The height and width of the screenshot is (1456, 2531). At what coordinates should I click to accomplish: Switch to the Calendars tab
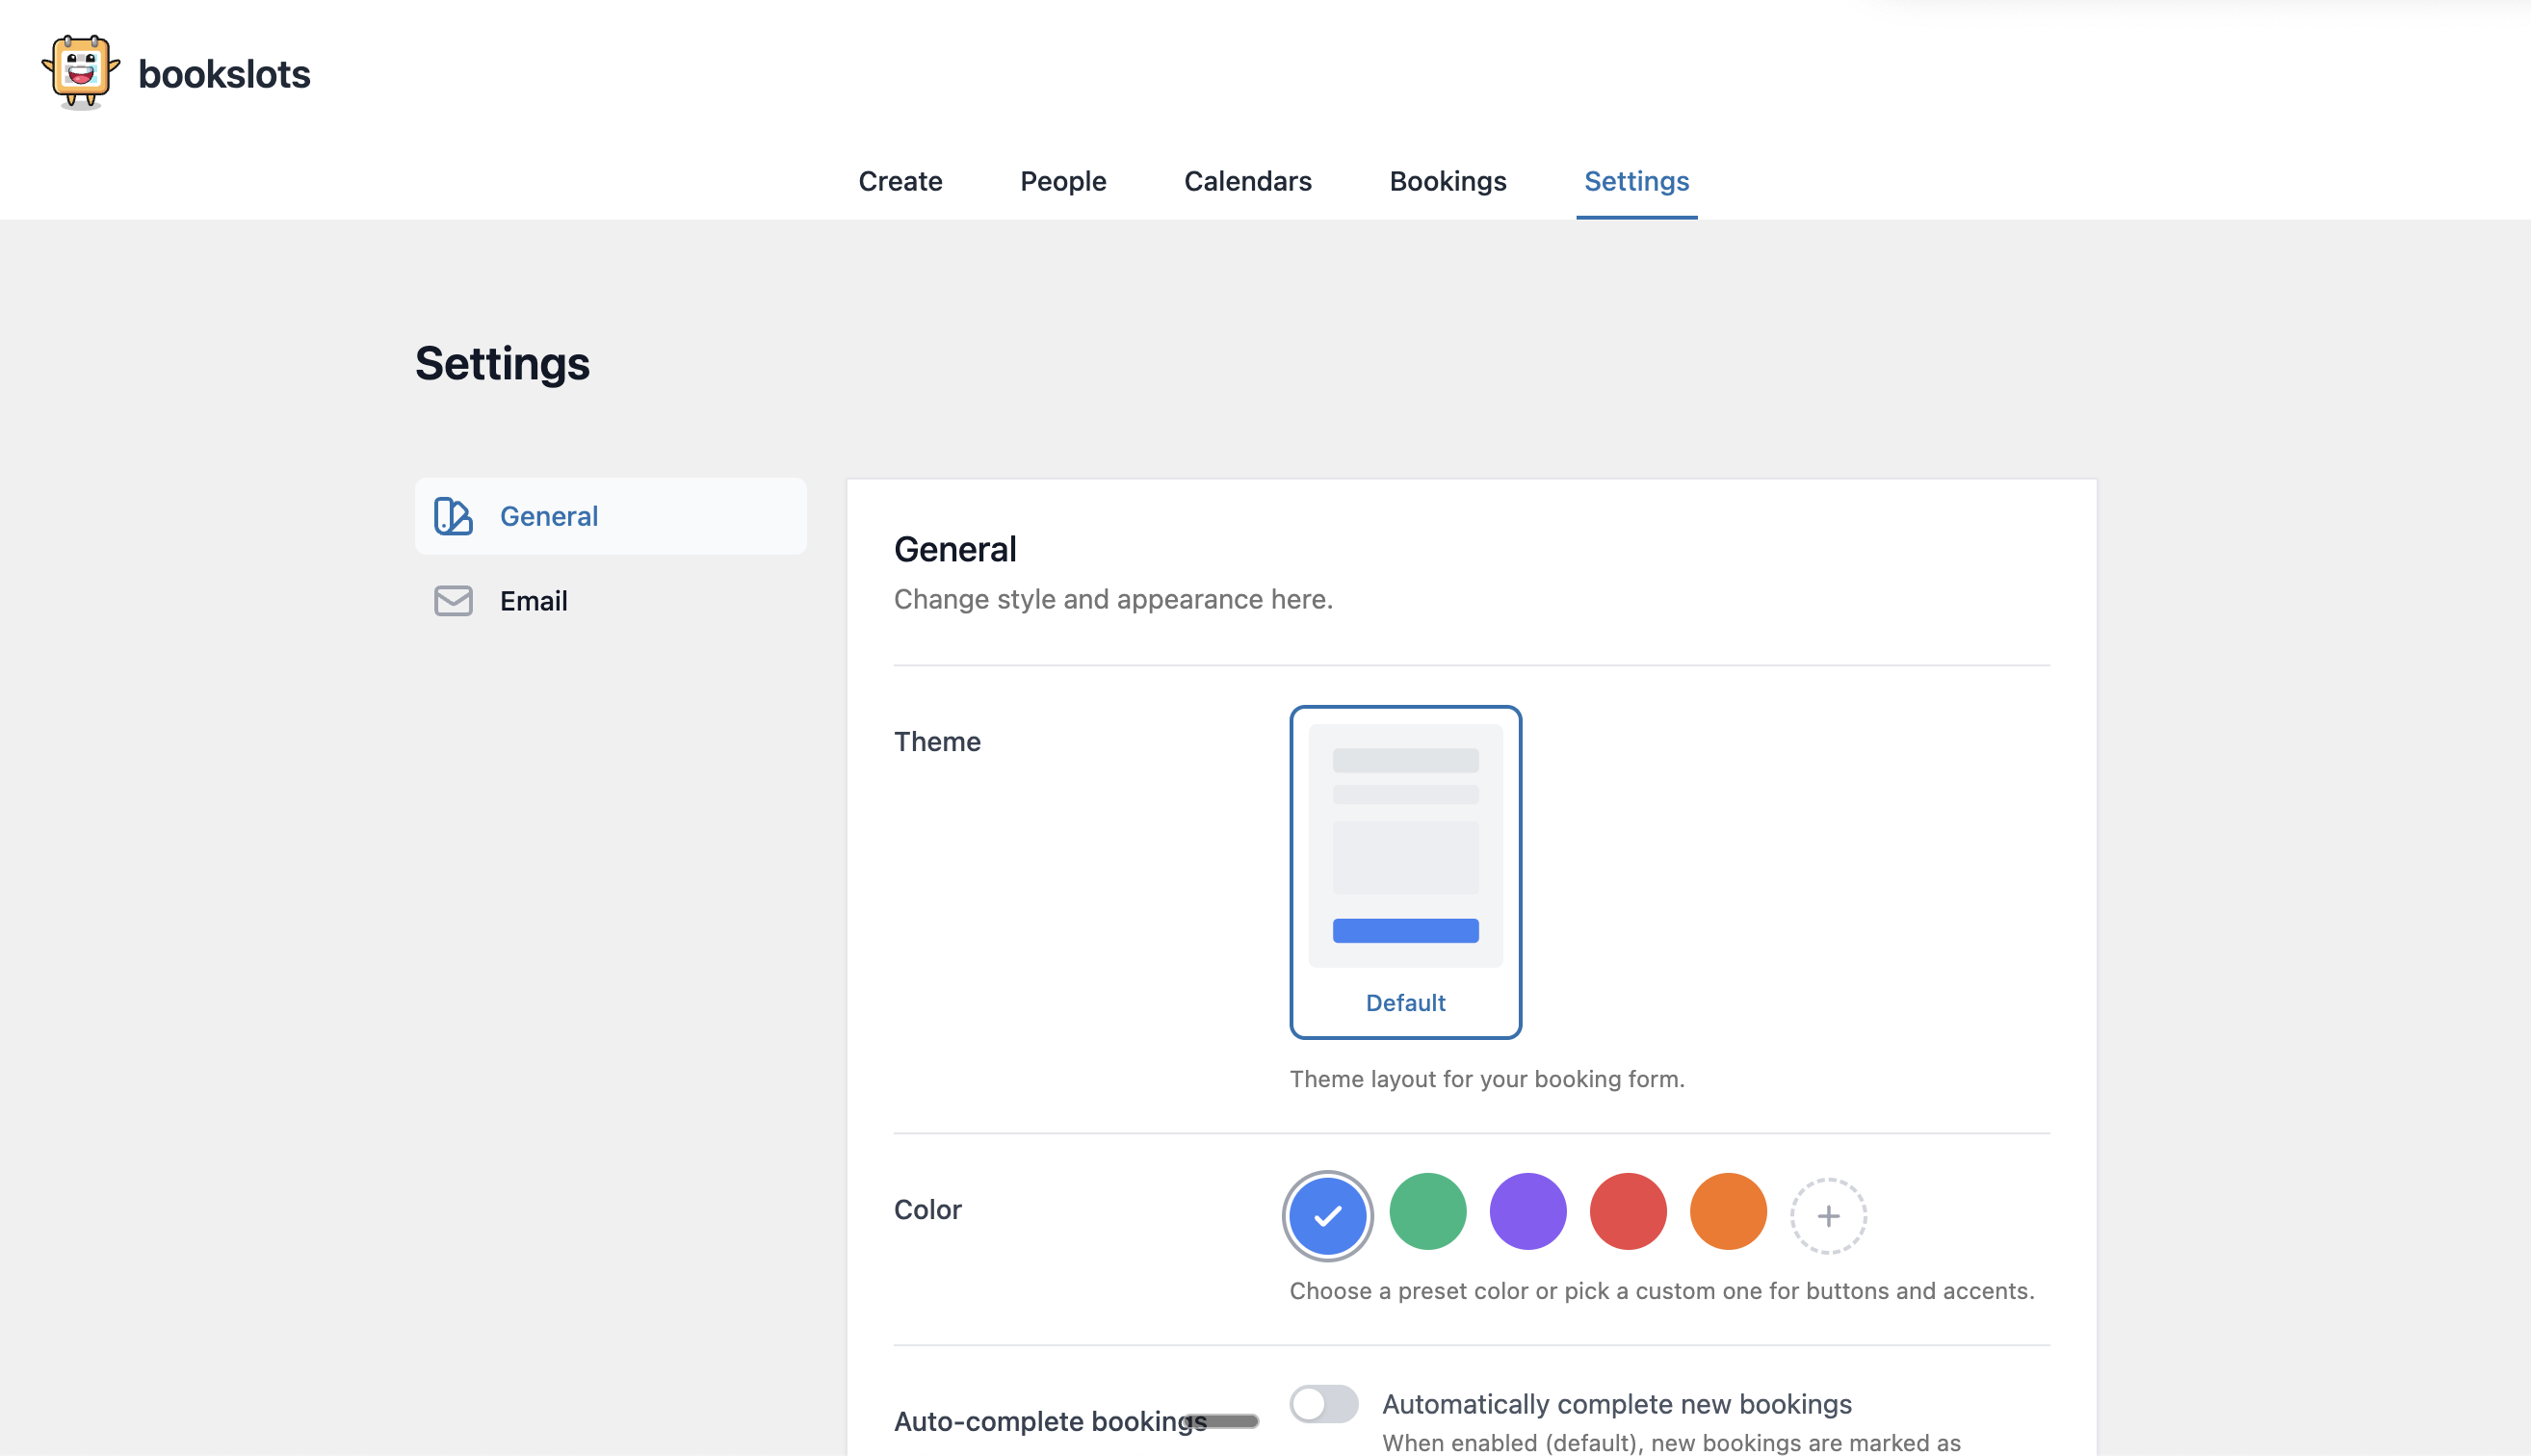pos(1247,181)
